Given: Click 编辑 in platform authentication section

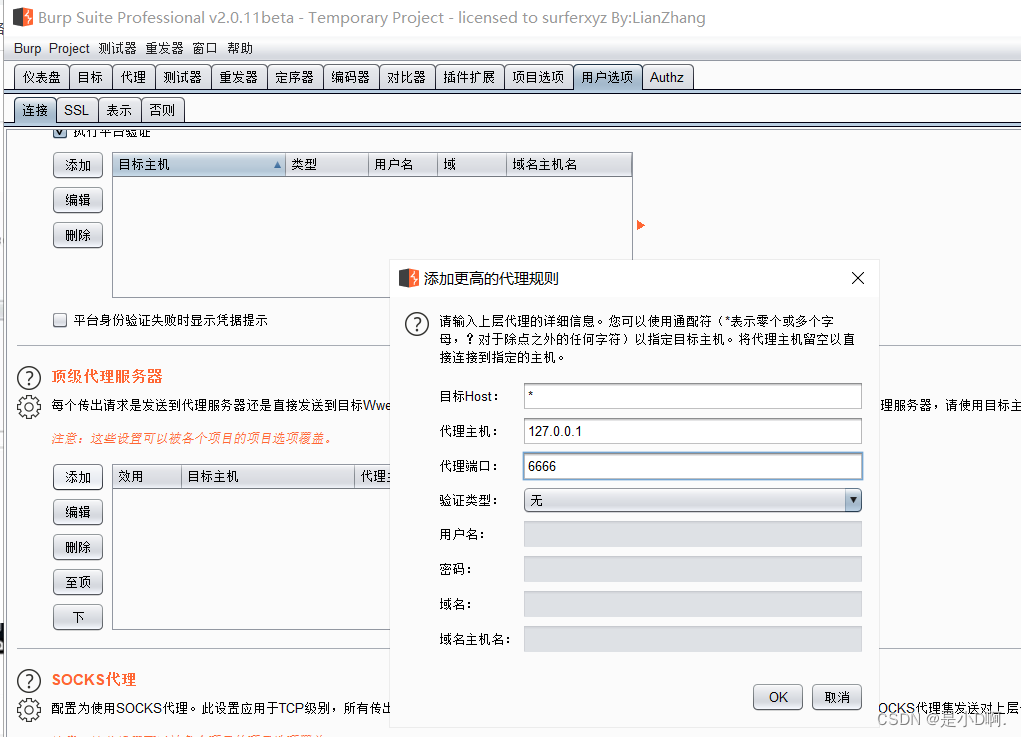Looking at the screenshot, I should (x=78, y=201).
